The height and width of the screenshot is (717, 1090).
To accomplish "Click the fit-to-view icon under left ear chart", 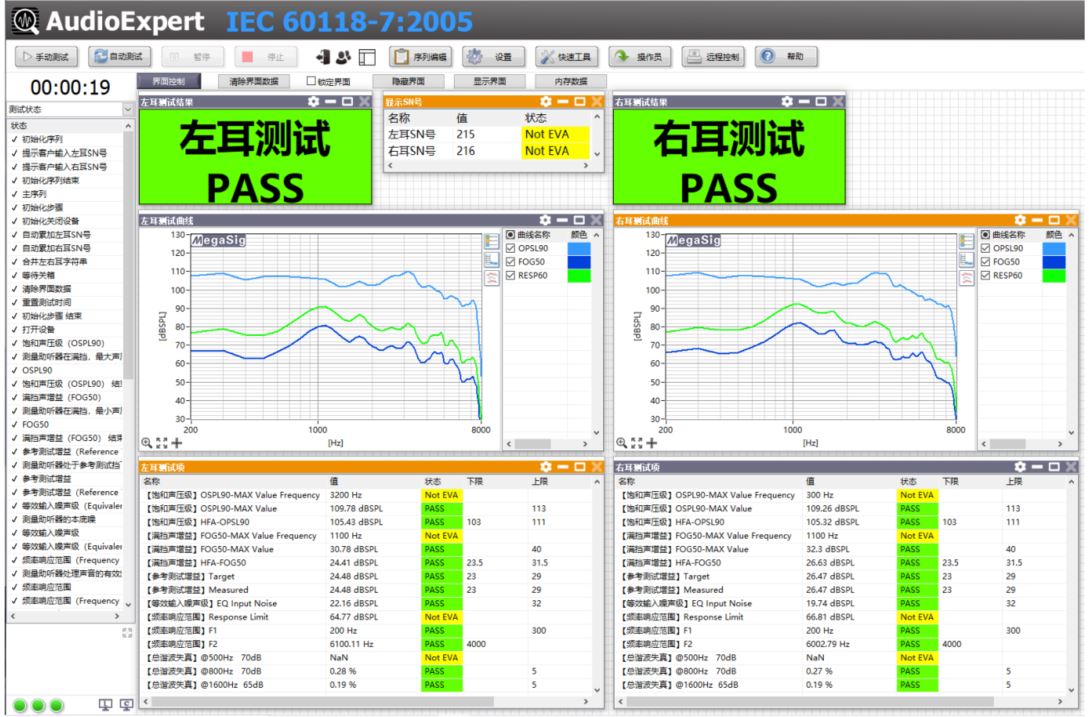I will point(162,442).
